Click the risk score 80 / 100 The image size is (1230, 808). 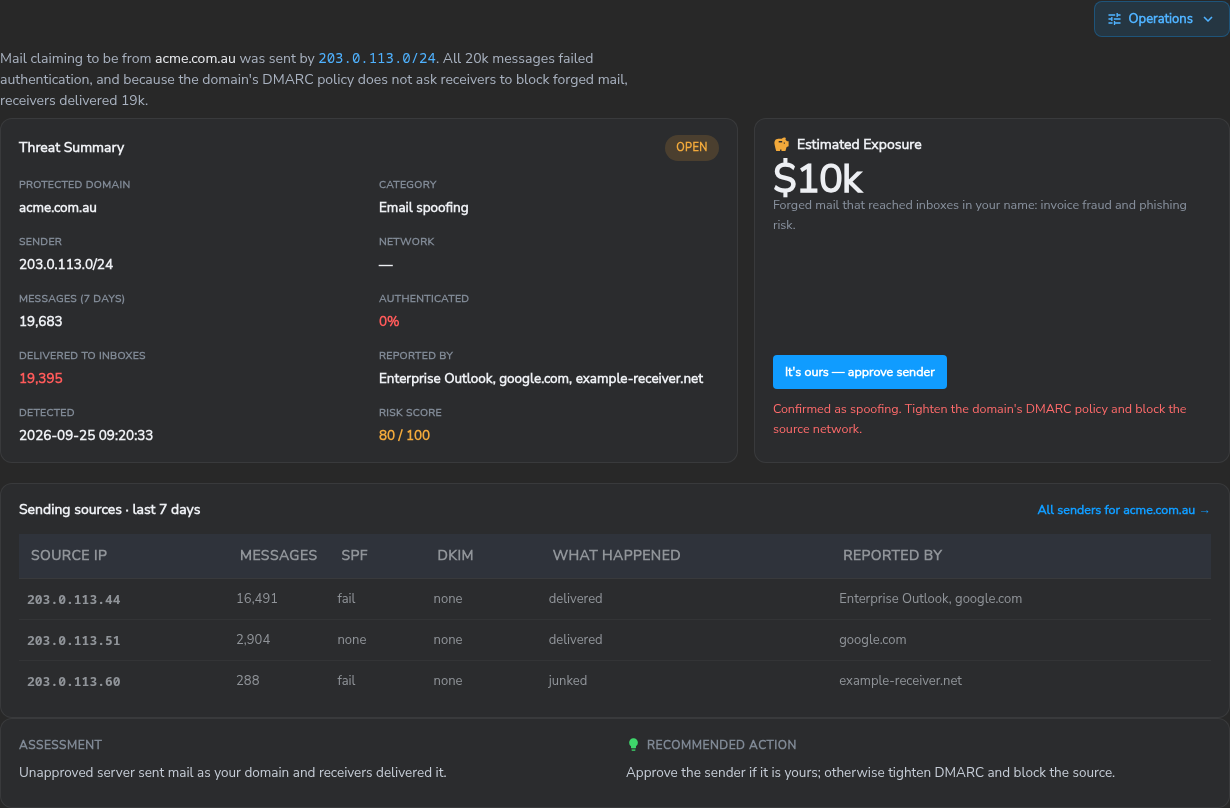[x=404, y=436]
